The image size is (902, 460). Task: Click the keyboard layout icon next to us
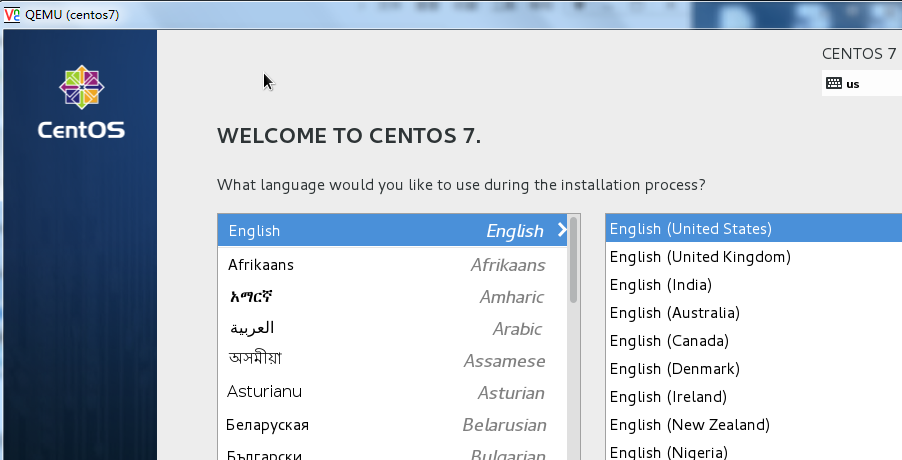tap(834, 83)
